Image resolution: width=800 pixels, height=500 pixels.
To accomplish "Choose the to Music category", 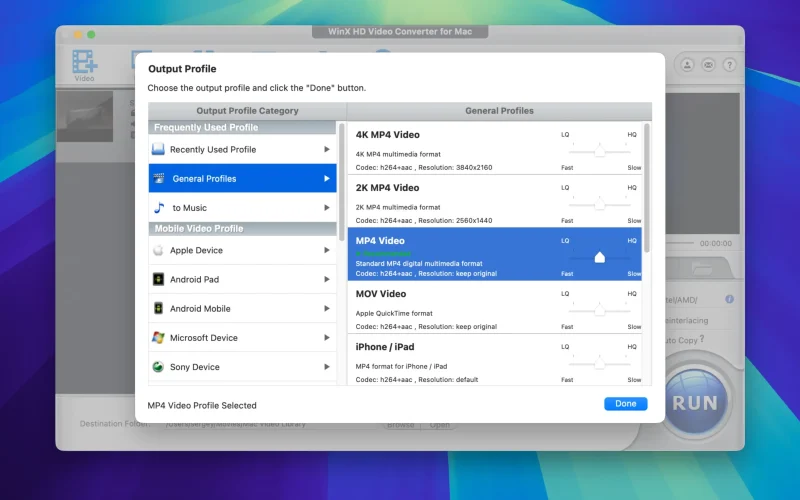I will point(242,208).
